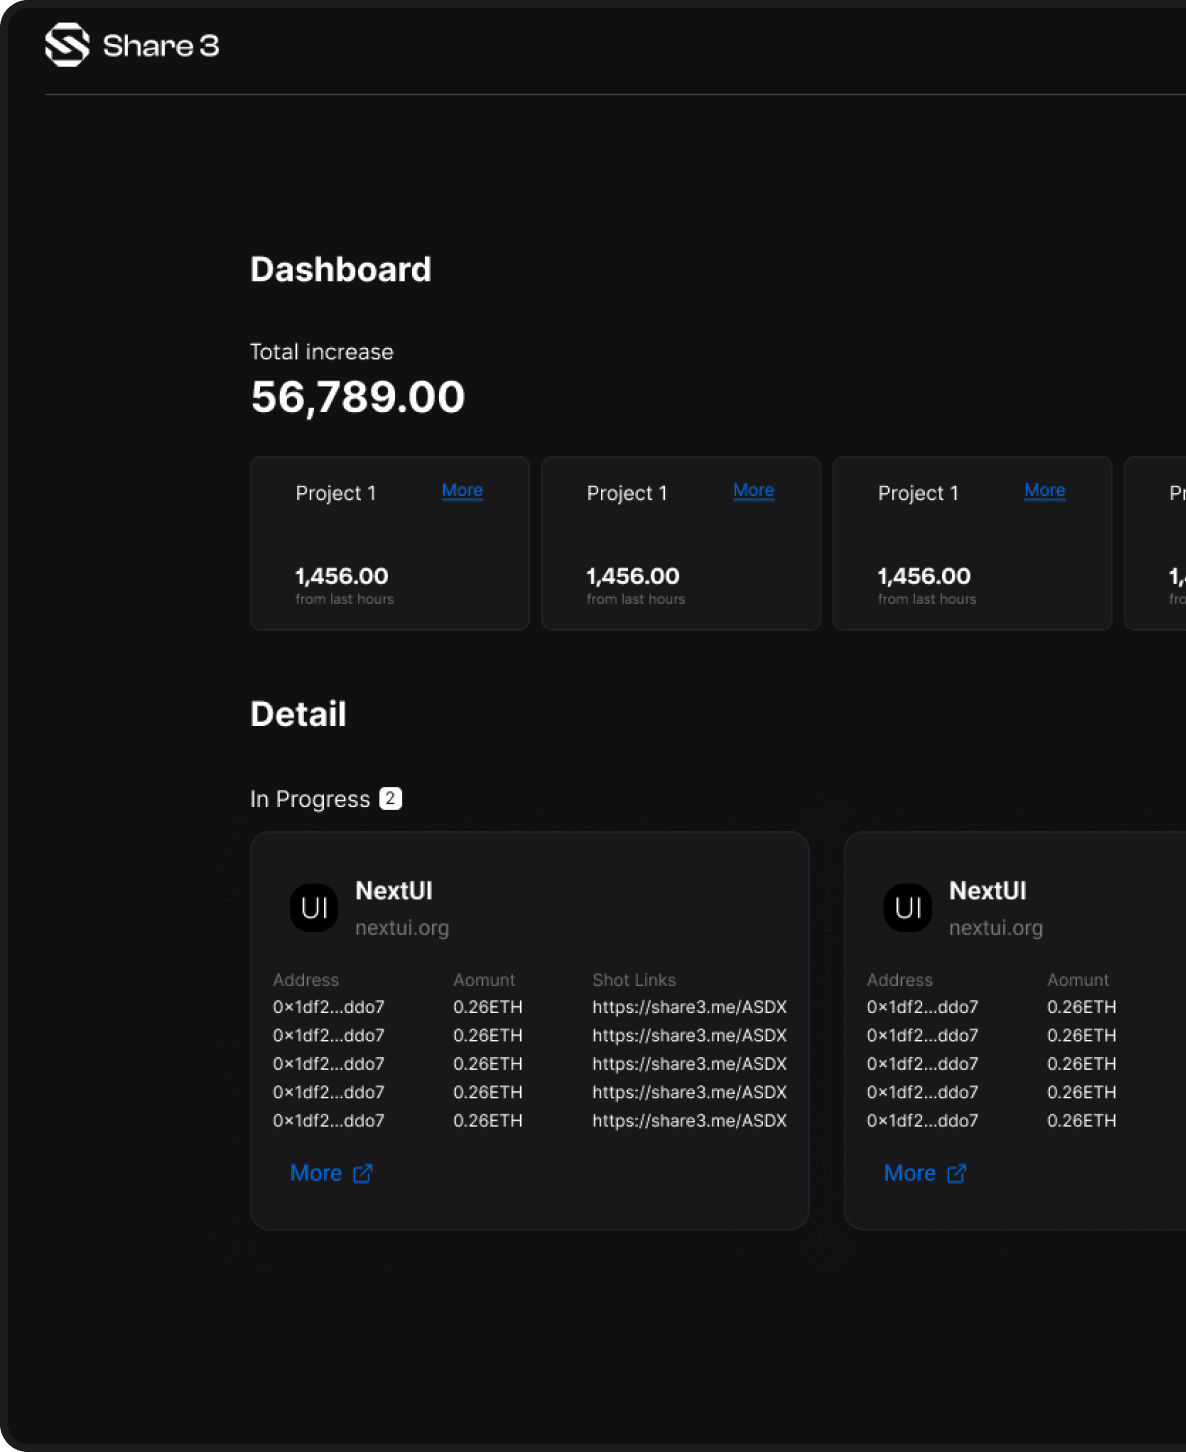Click the UI avatar icon in left NextUI card
Viewport: 1186px width, 1452px height.
tap(314, 908)
